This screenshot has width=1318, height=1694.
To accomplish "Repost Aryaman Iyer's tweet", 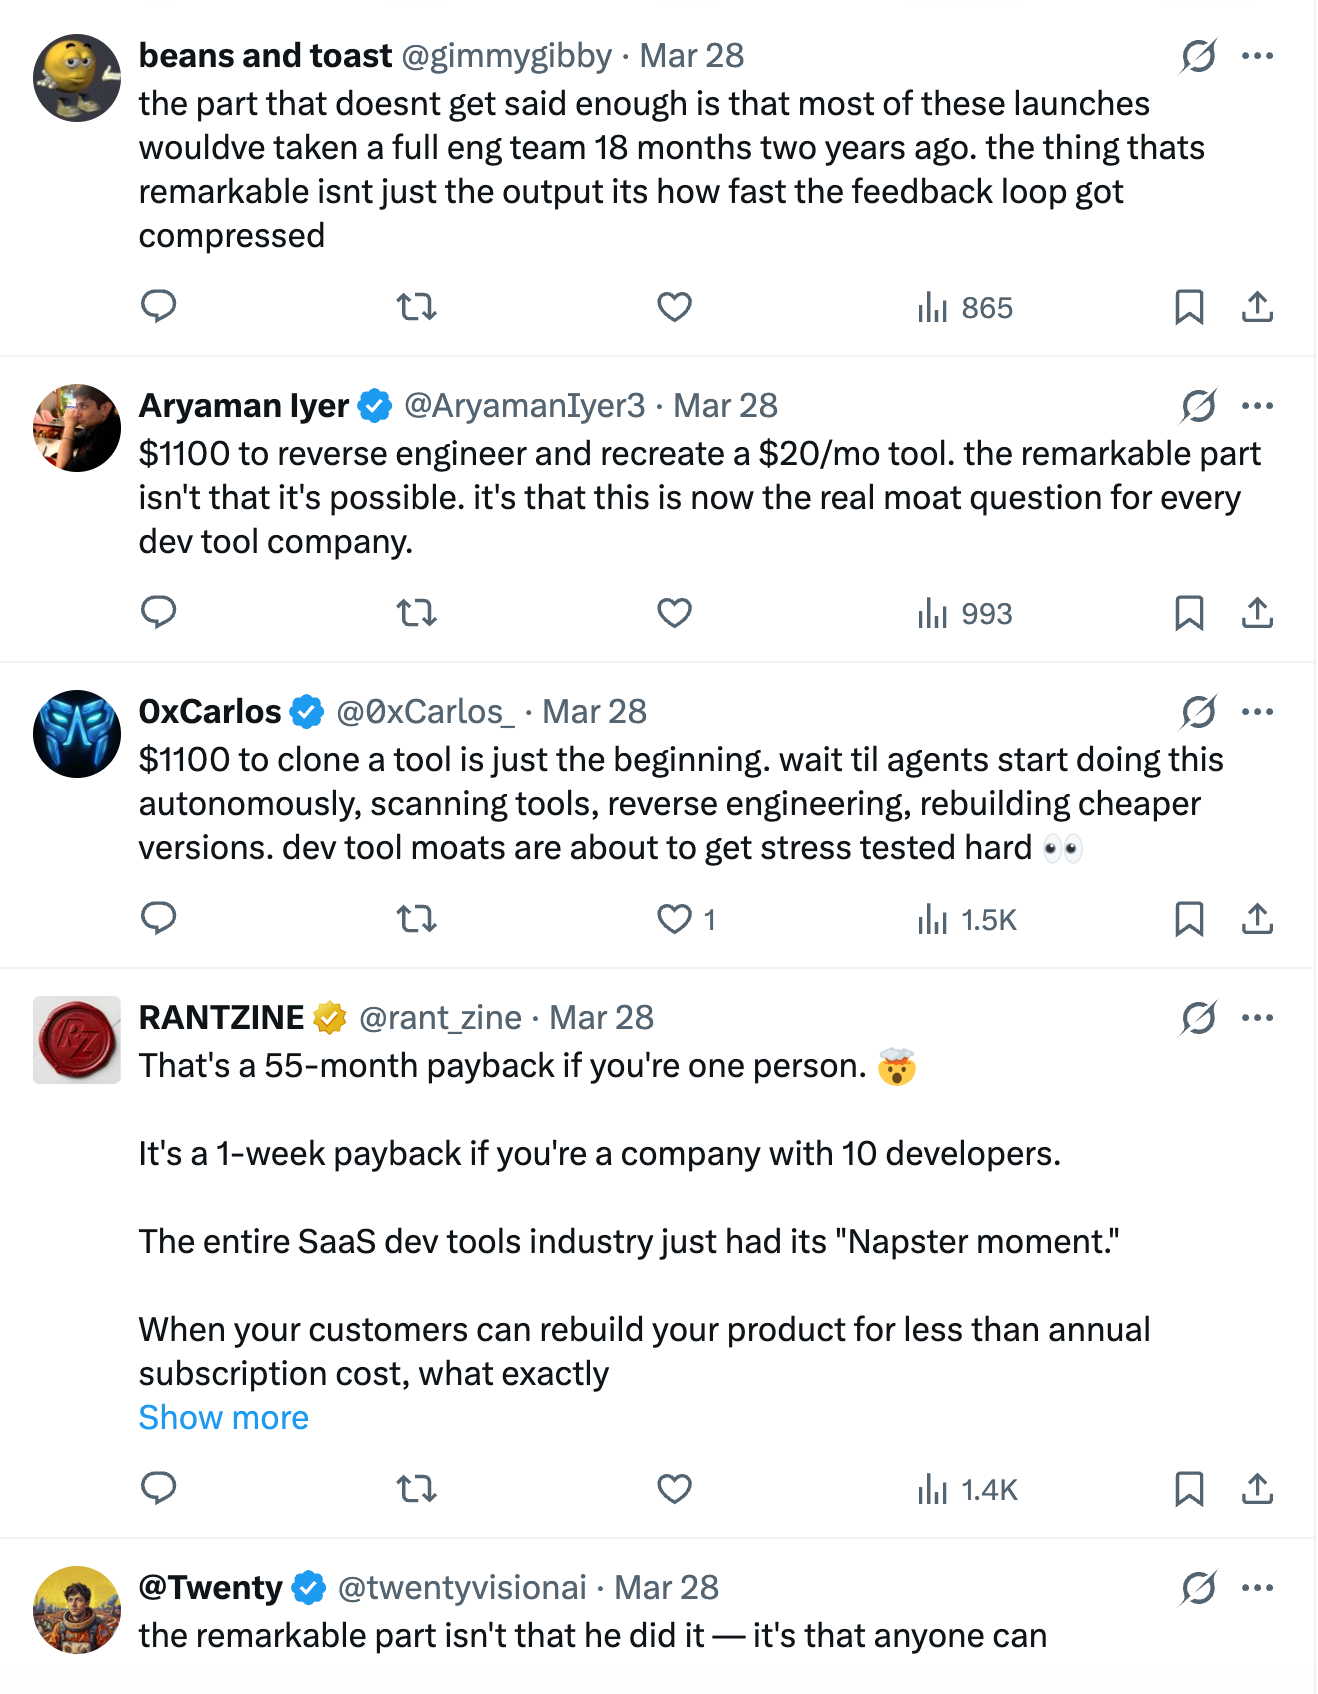I will [x=416, y=612].
